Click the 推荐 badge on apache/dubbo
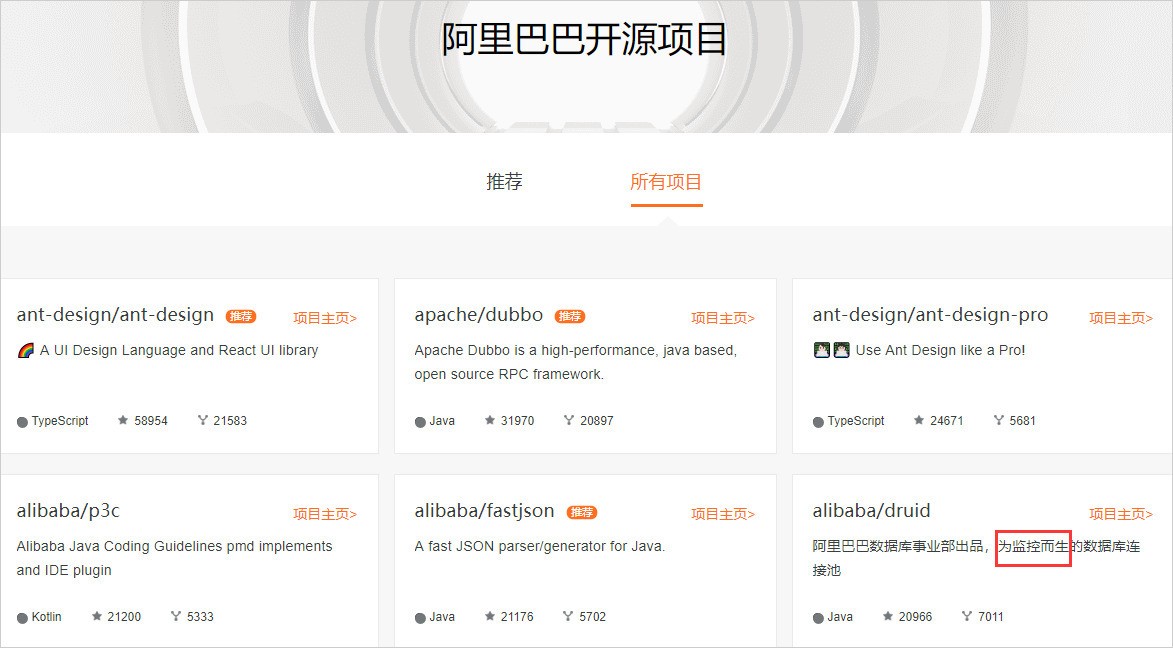This screenshot has width=1173, height=648. [569, 317]
